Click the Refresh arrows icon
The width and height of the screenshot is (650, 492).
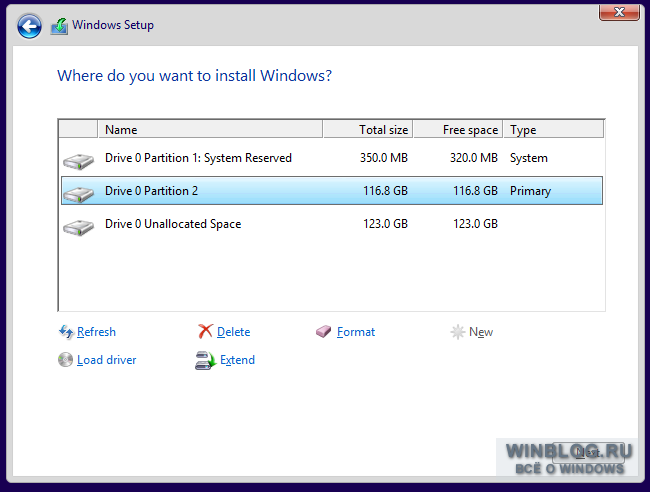[66, 332]
